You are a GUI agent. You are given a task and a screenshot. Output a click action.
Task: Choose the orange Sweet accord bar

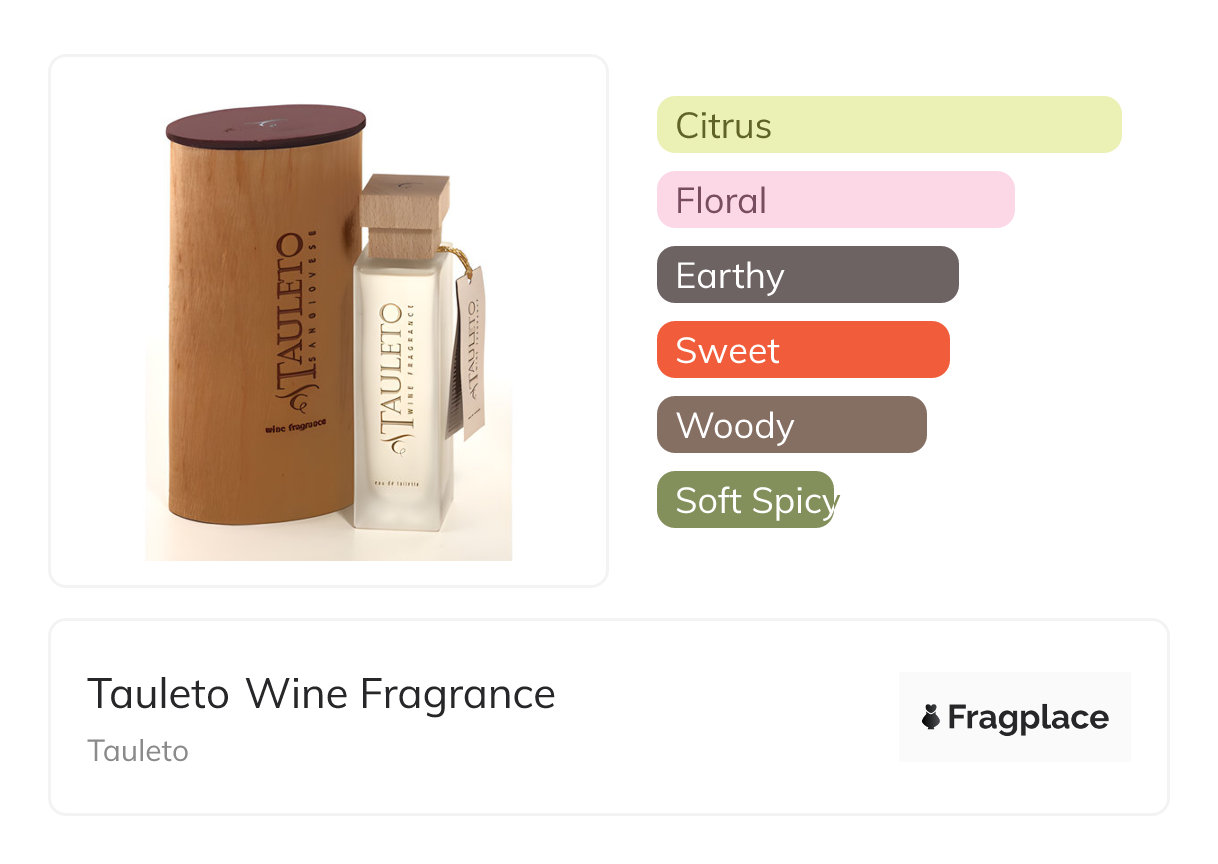tap(802, 350)
